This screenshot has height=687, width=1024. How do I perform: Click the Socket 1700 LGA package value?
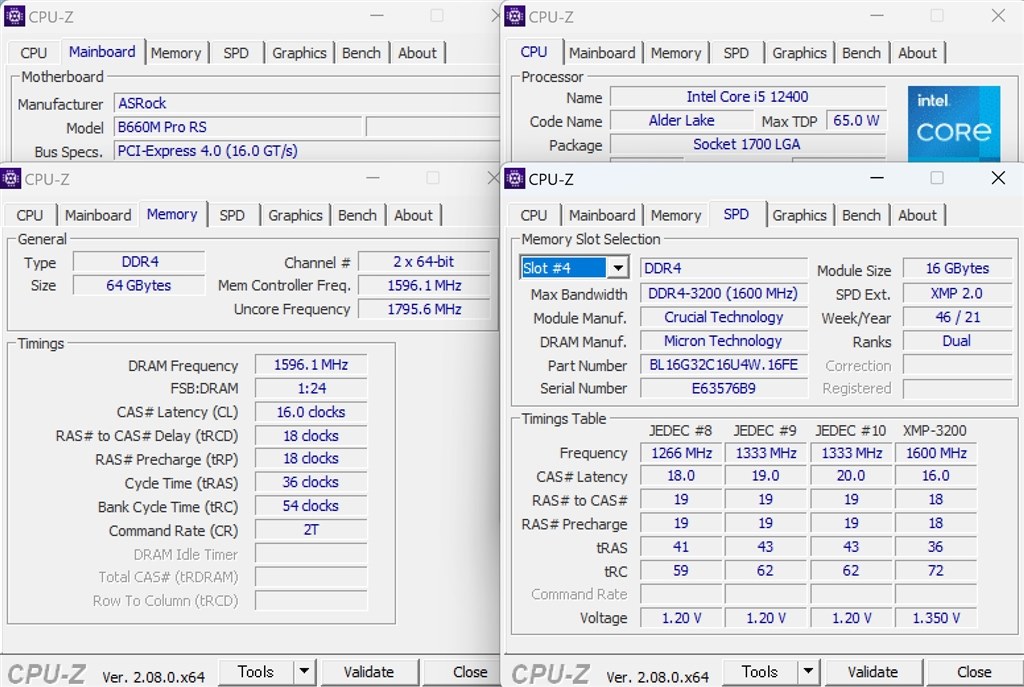[748, 144]
